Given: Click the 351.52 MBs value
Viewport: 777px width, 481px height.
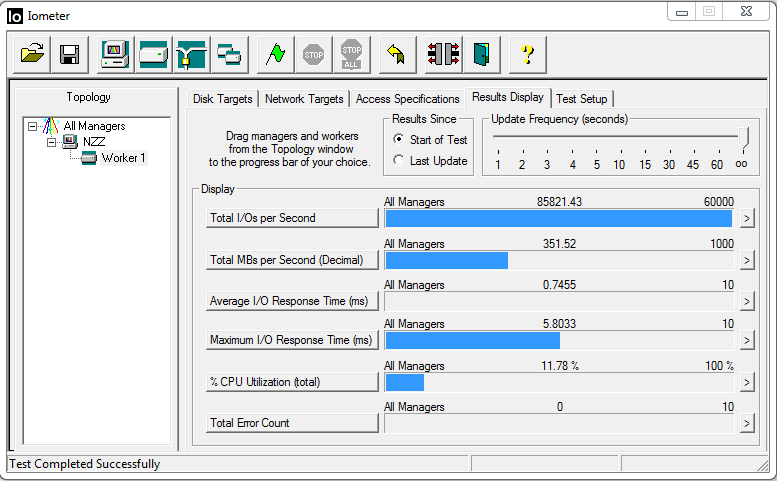Looking at the screenshot, I should (559, 244).
